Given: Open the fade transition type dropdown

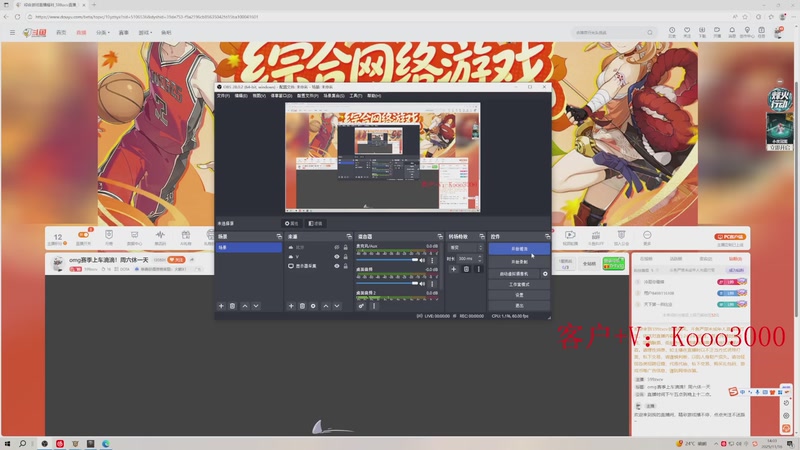Looking at the screenshot, I should (465, 247).
